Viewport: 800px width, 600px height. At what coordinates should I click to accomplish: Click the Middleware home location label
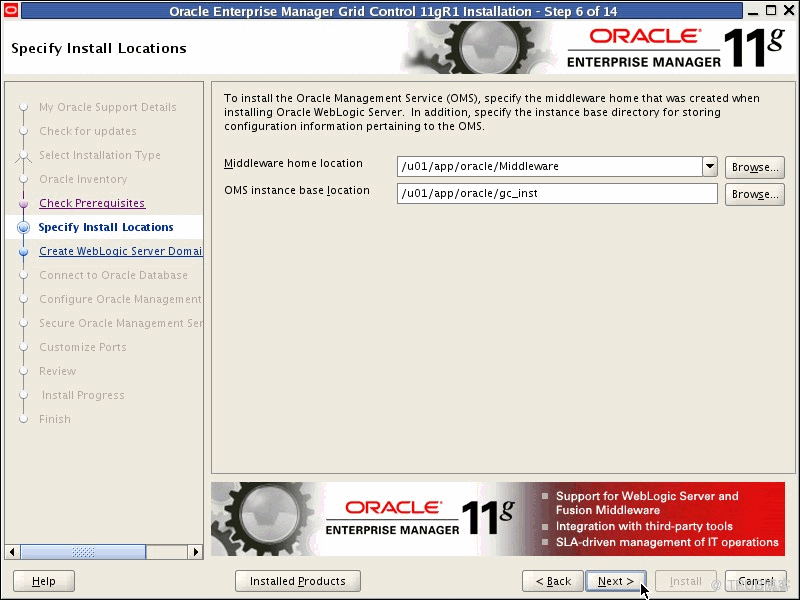pyautogui.click(x=293, y=163)
